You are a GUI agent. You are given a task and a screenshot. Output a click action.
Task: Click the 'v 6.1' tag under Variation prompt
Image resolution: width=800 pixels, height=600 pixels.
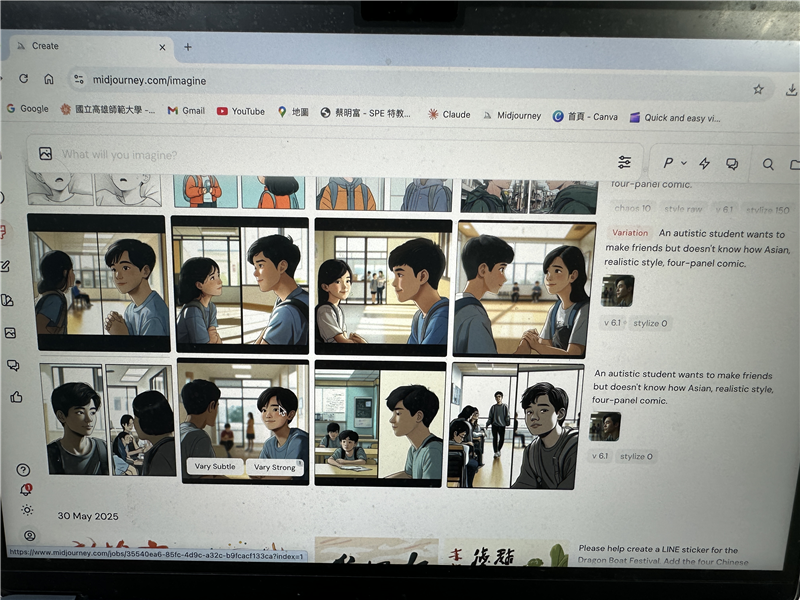(613, 322)
